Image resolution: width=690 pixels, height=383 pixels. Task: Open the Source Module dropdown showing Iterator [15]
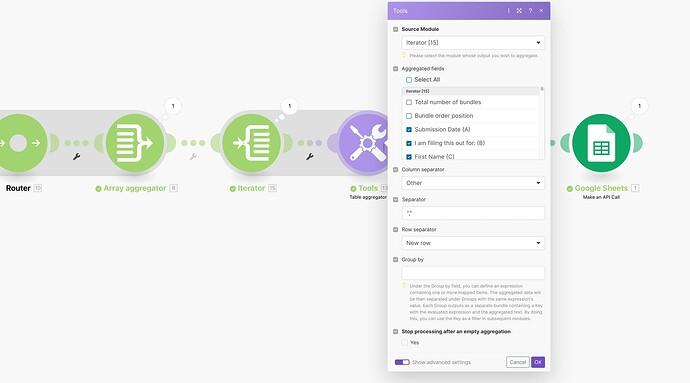(x=473, y=43)
